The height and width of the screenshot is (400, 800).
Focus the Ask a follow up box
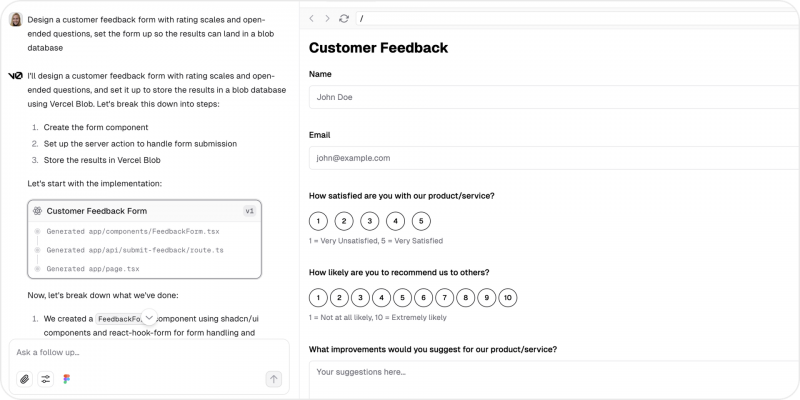(x=149, y=353)
